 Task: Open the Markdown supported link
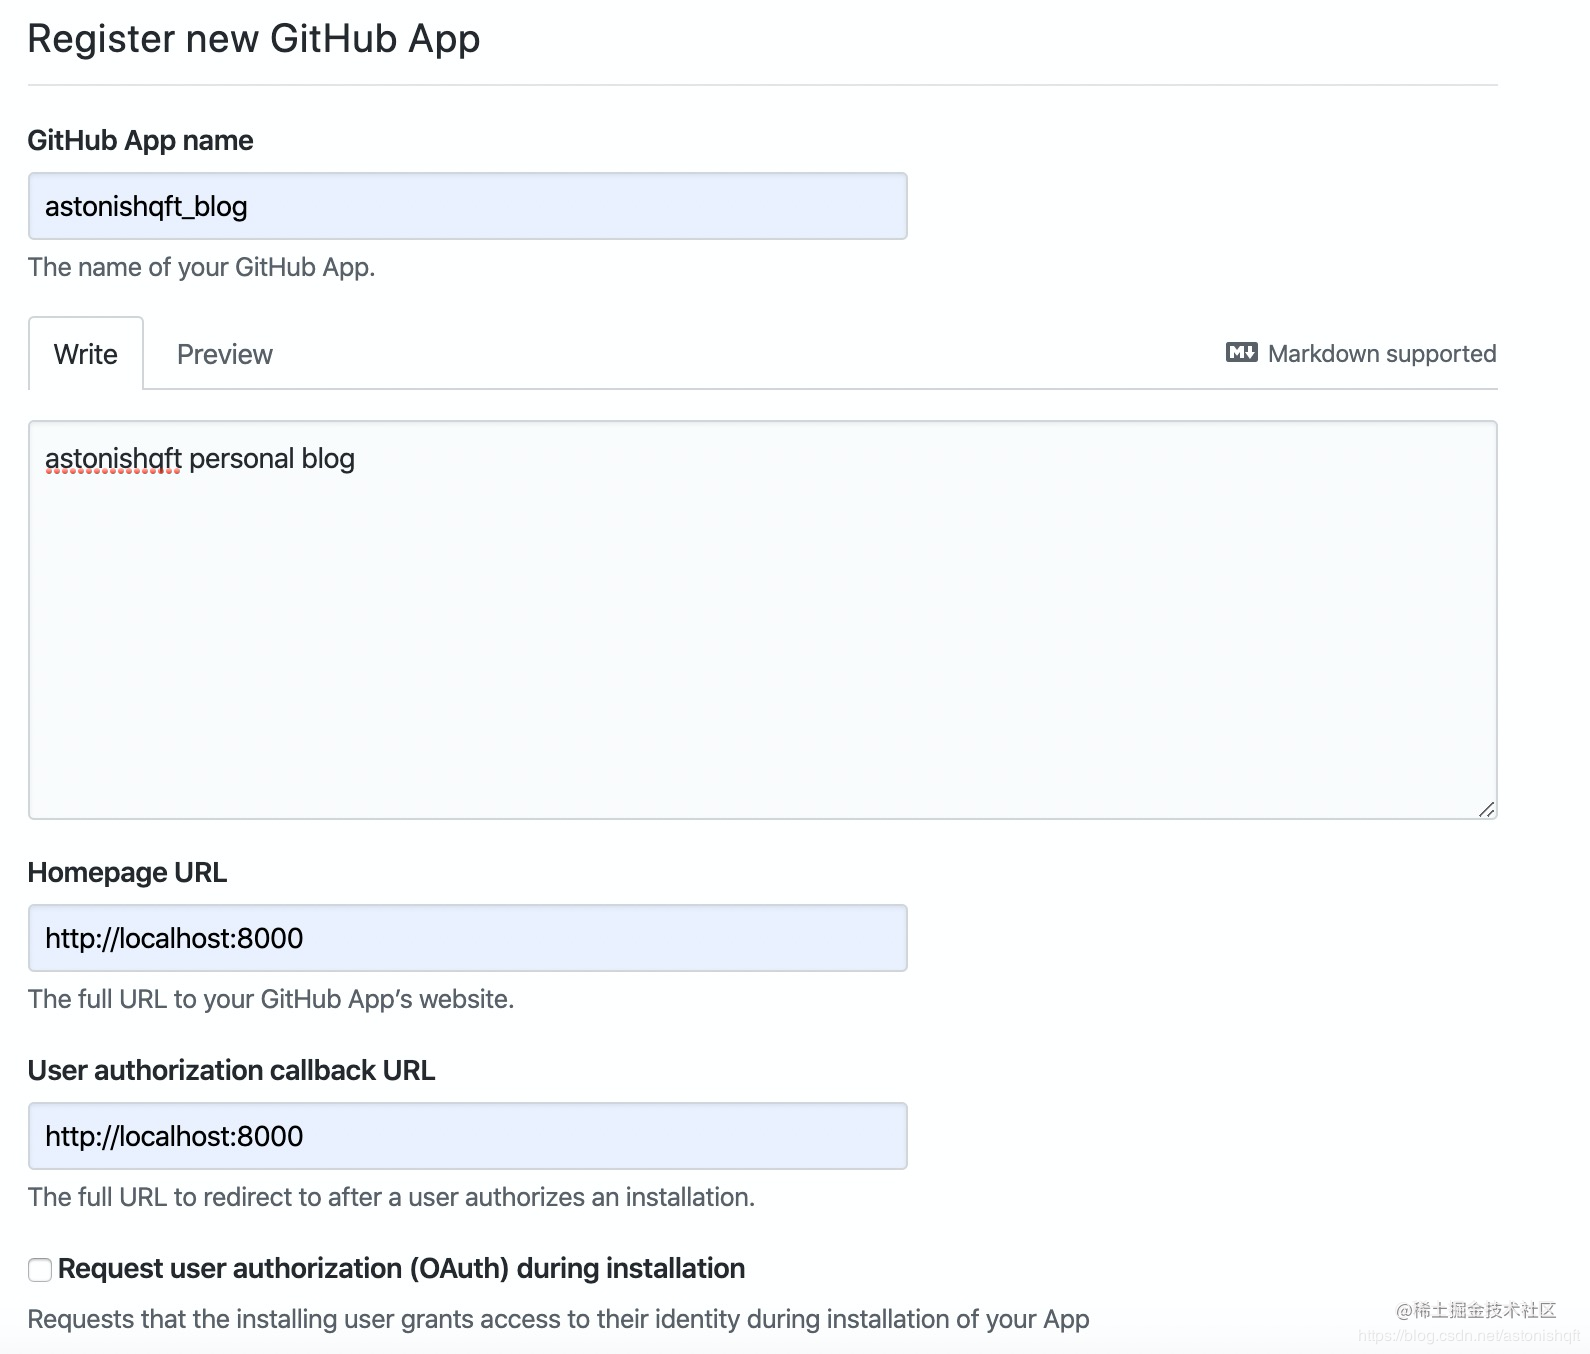[x=1361, y=353]
